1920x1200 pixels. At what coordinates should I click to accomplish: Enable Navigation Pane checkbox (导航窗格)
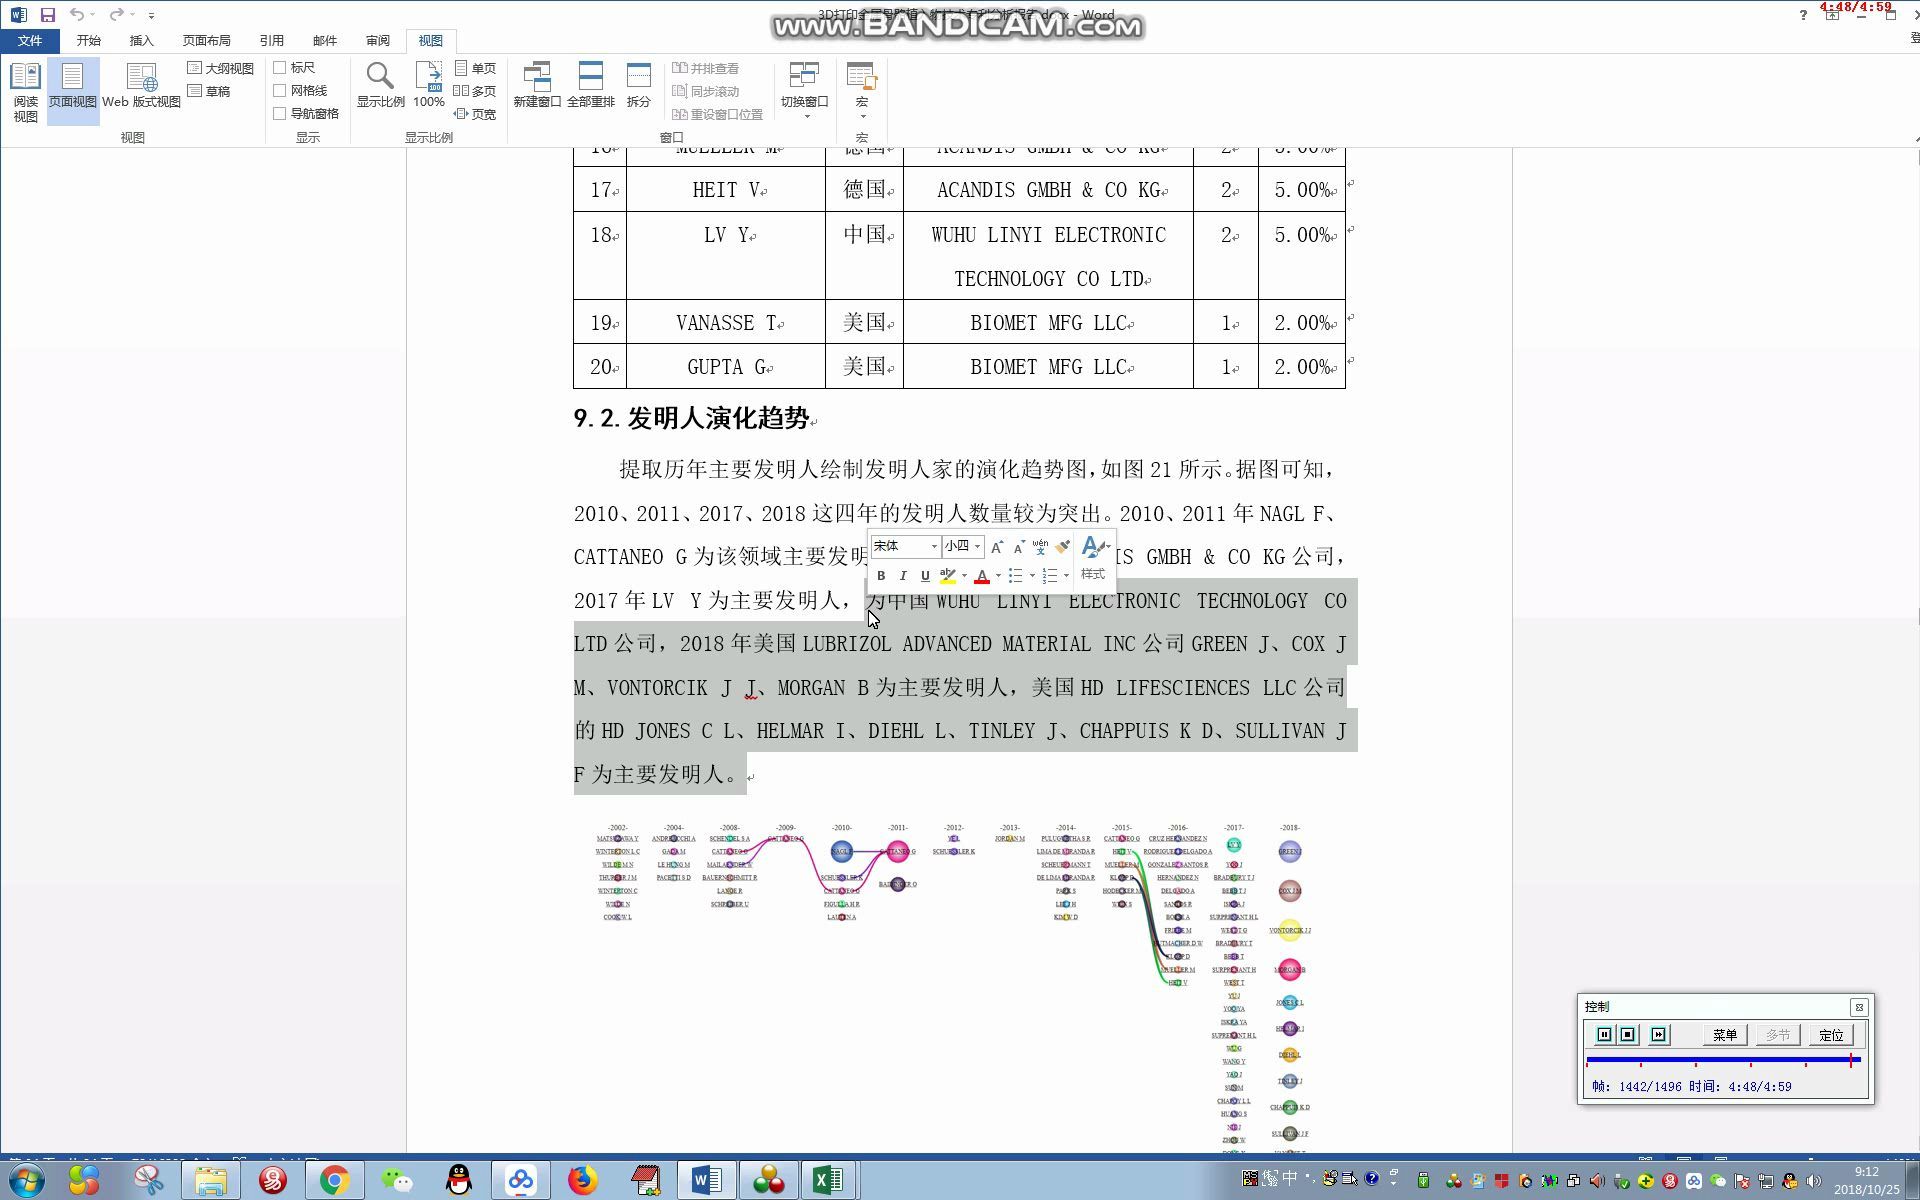pos(280,114)
